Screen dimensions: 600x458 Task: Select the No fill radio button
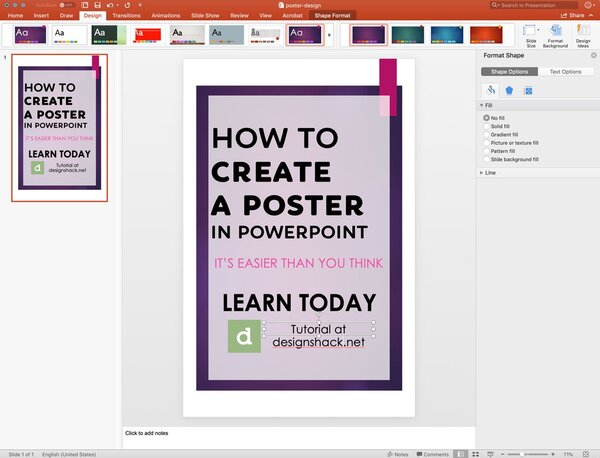point(486,118)
